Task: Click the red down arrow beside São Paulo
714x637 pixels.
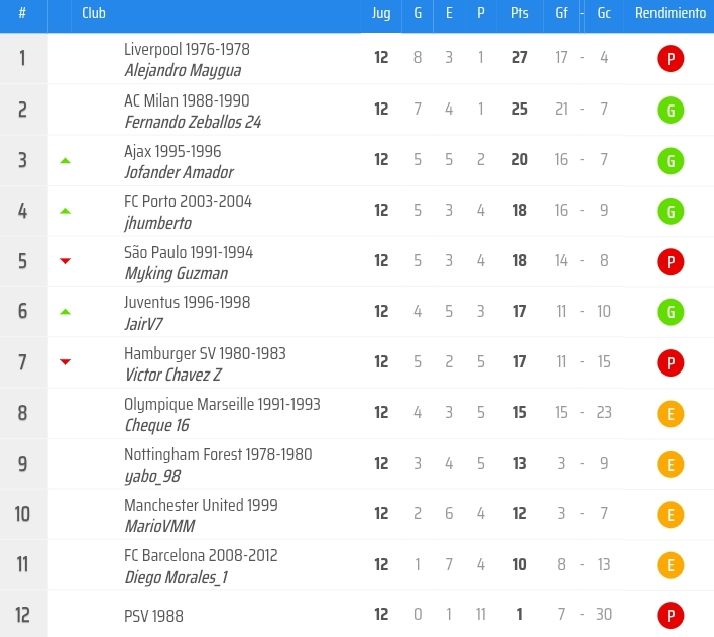Action: (66, 261)
